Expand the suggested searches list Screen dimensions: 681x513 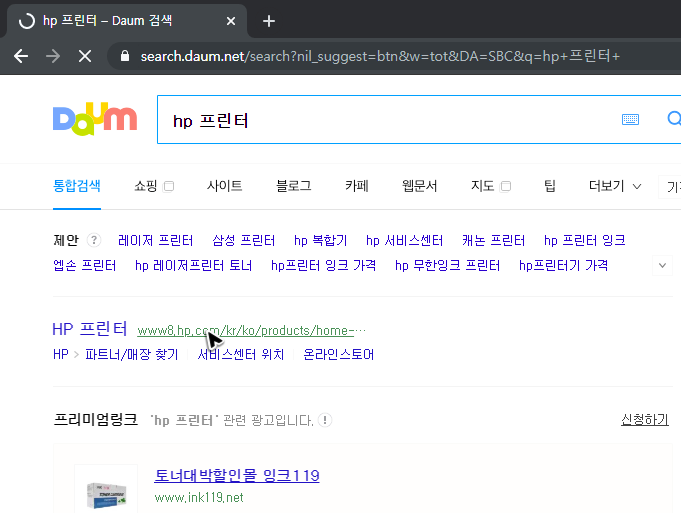click(x=662, y=265)
